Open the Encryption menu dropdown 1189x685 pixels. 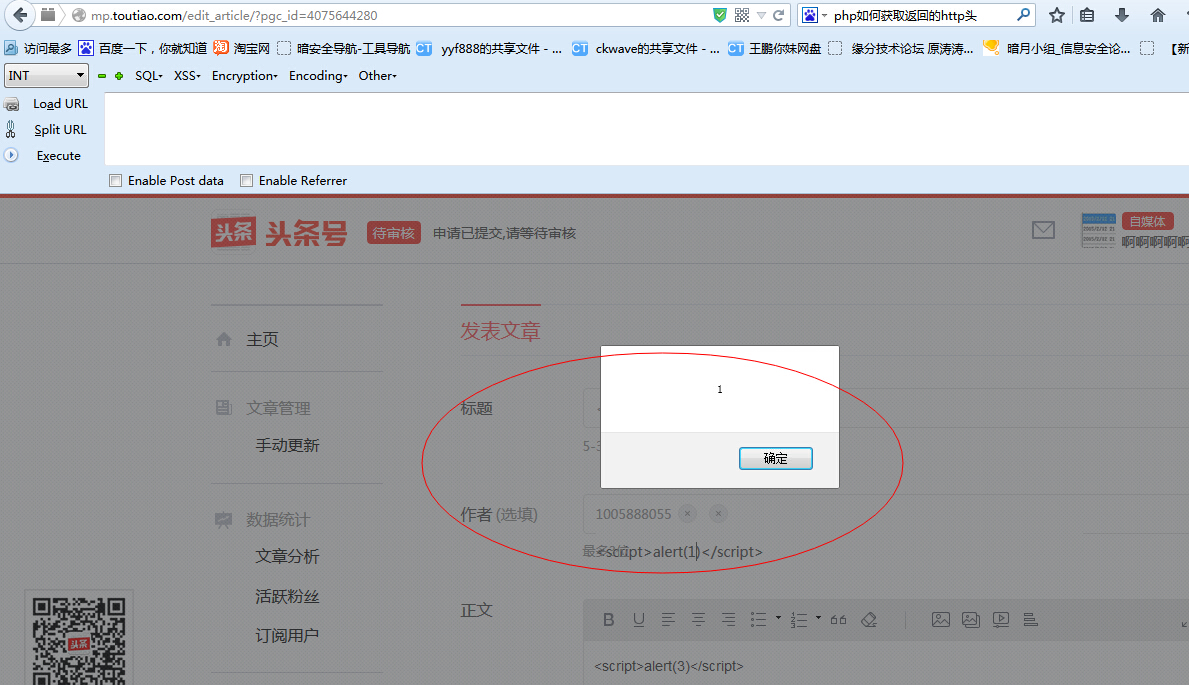pos(244,76)
